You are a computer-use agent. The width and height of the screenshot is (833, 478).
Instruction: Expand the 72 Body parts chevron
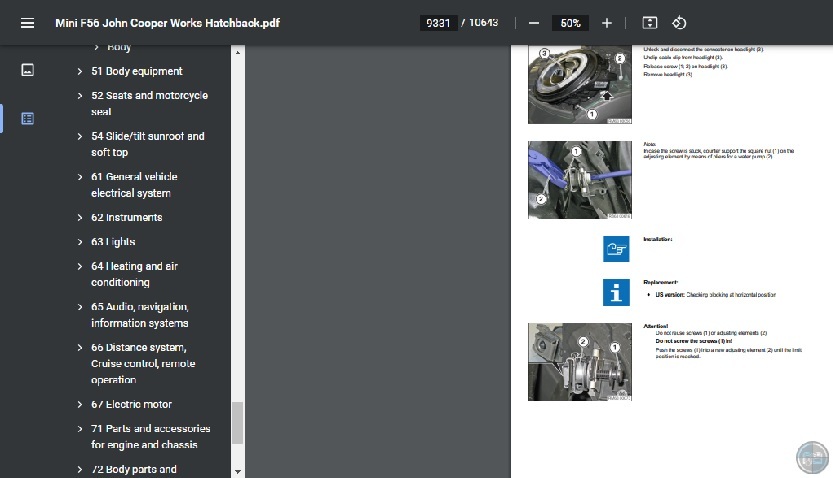(x=80, y=470)
